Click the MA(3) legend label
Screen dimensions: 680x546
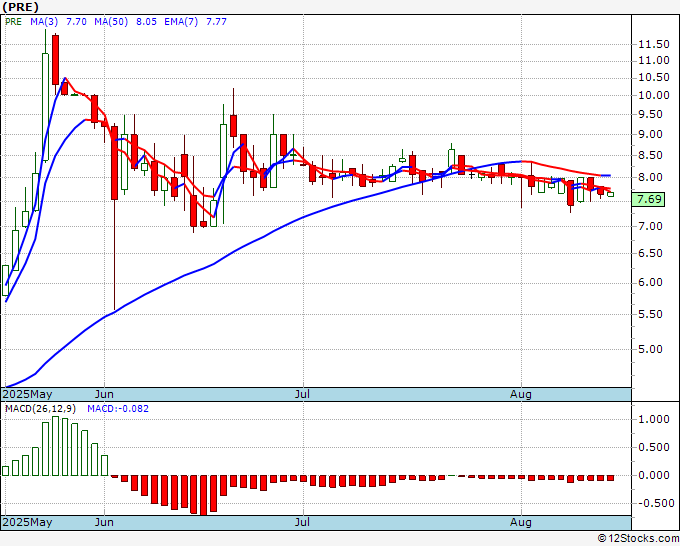[45, 22]
